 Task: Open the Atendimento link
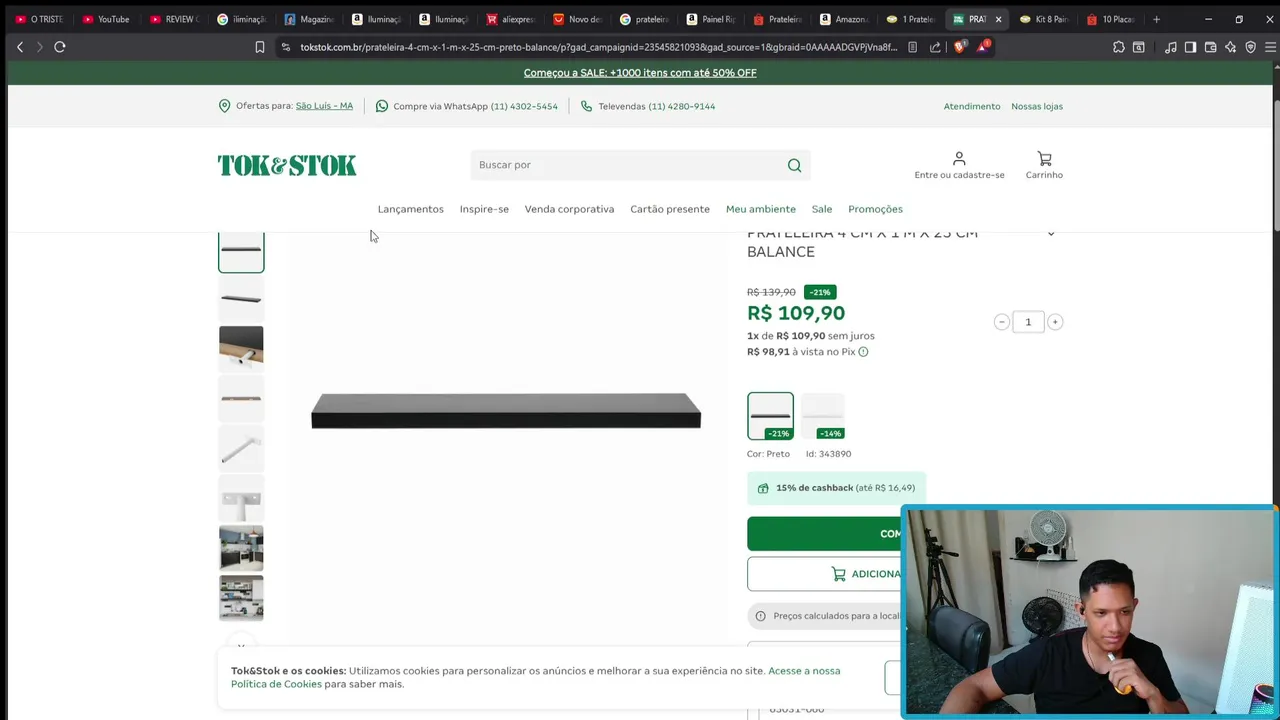tap(972, 106)
